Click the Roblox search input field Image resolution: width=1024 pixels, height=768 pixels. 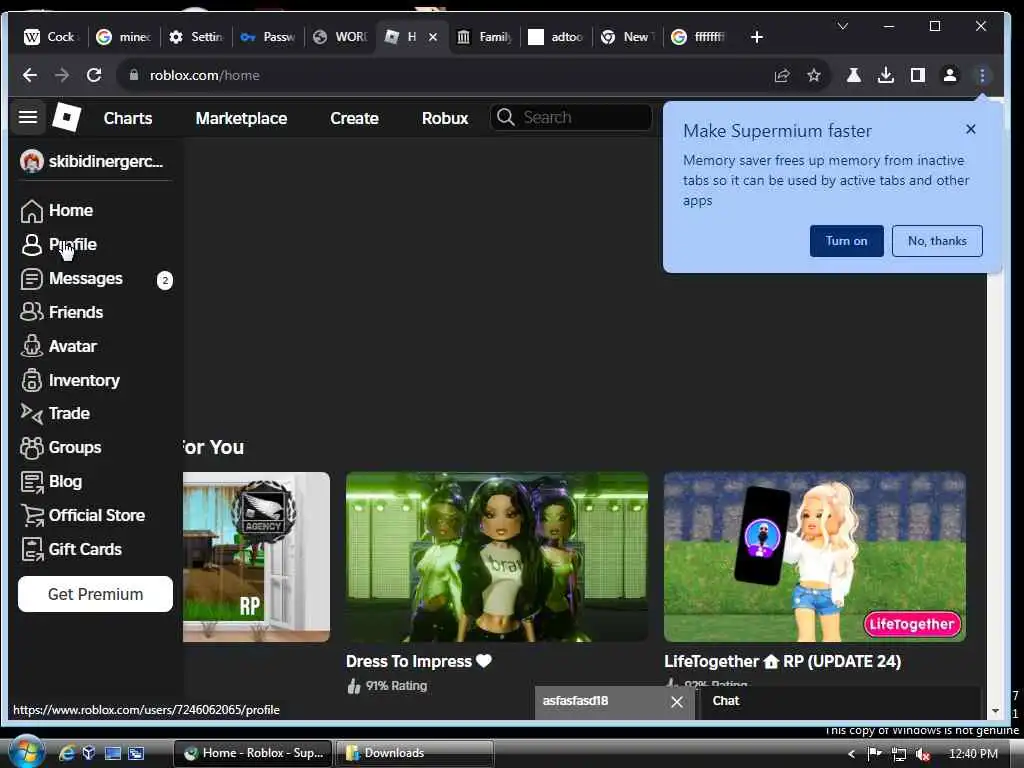click(572, 117)
